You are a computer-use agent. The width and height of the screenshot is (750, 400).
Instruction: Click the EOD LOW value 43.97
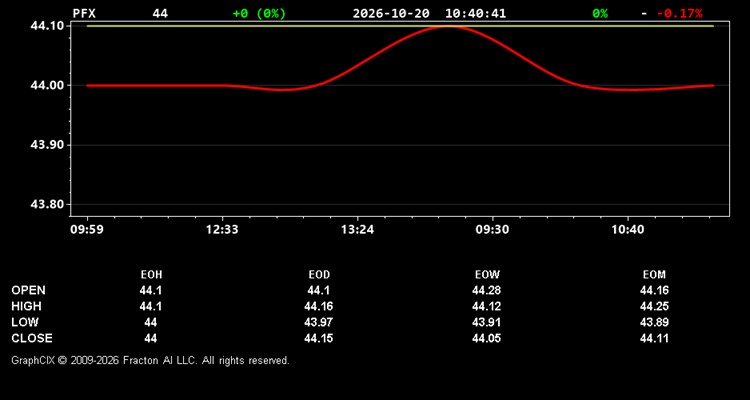[x=319, y=322]
